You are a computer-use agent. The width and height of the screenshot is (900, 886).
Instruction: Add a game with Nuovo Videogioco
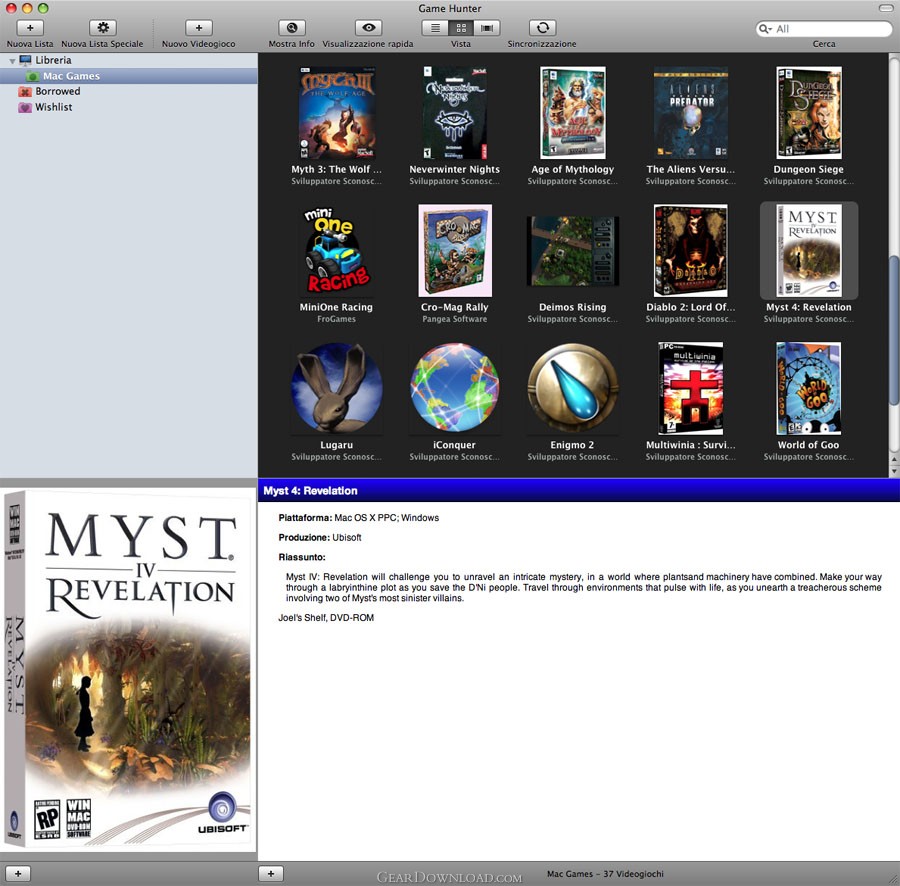199,28
